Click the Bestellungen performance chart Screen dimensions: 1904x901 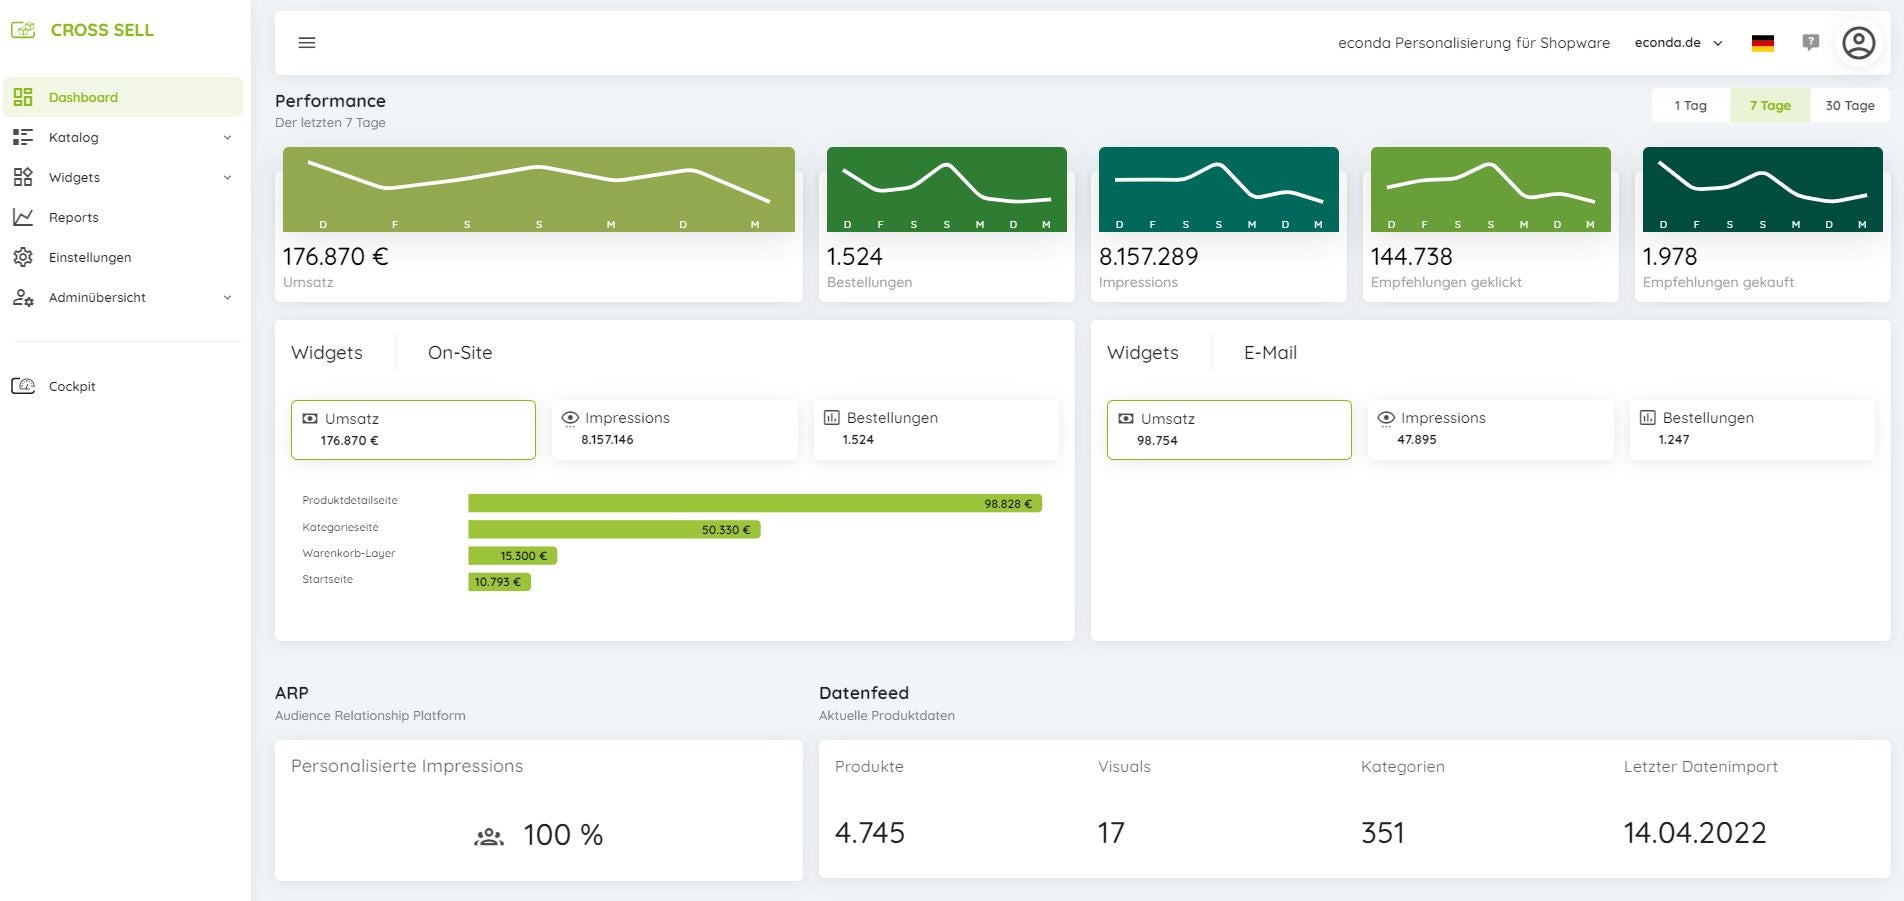(947, 189)
